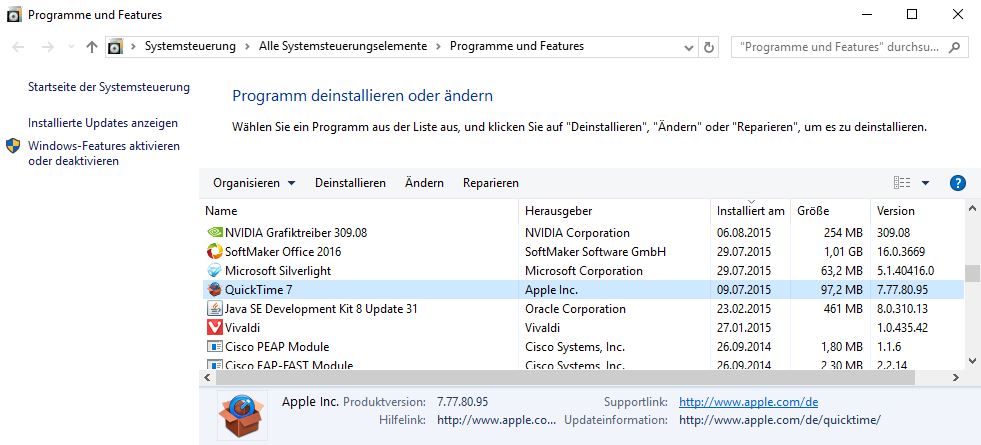Click the Systemsteuerung breadcrumb
This screenshot has width=981, height=445.
point(190,46)
